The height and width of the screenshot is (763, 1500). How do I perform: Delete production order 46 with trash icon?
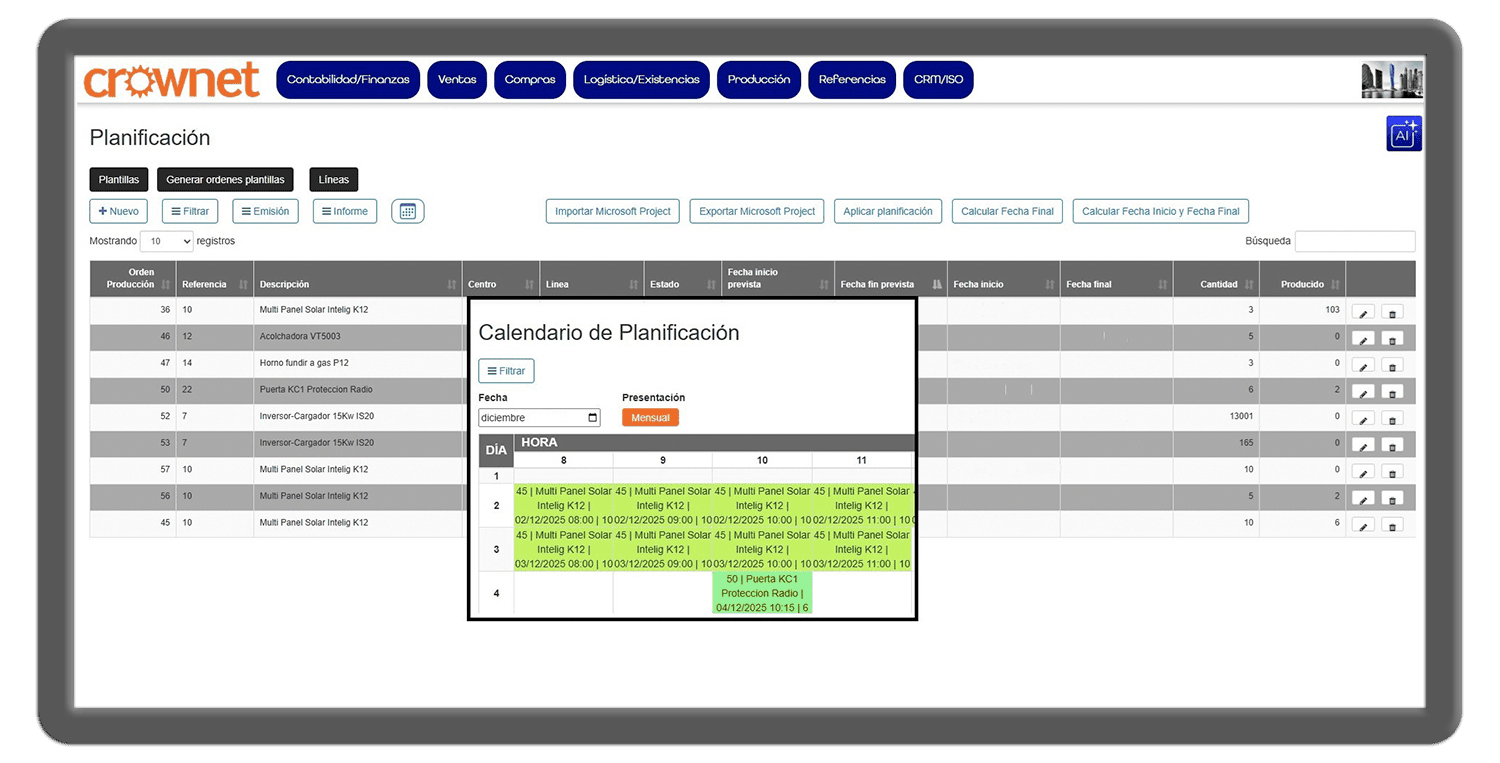click(1391, 338)
